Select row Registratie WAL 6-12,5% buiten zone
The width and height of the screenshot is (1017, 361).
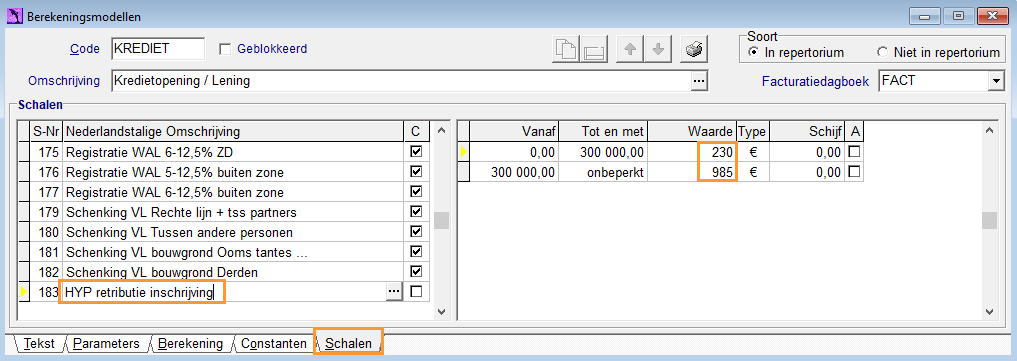[233, 192]
